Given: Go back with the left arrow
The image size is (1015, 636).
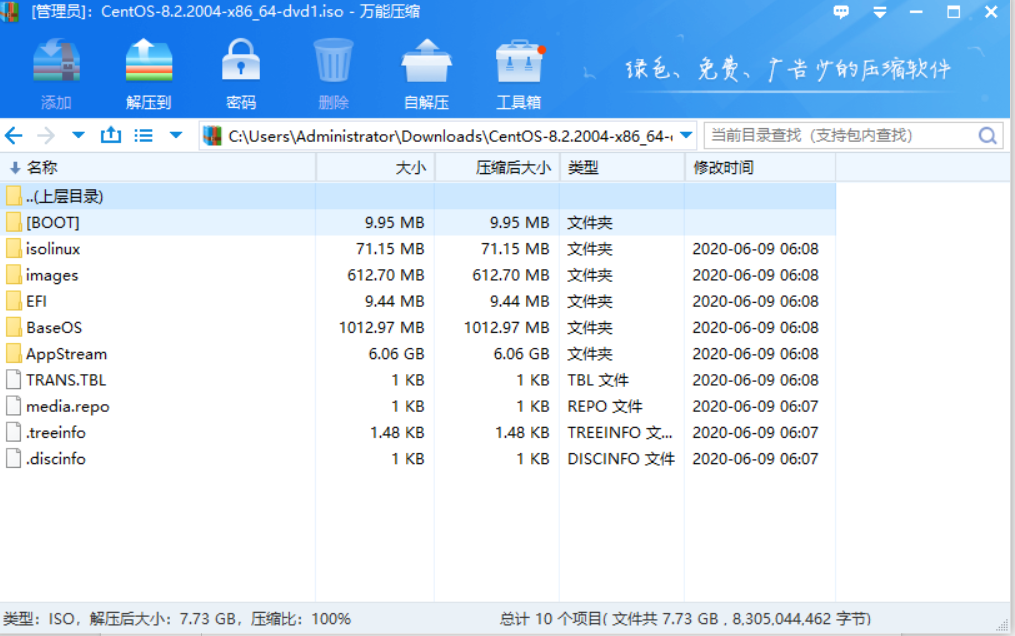Looking at the screenshot, I should (x=14, y=135).
